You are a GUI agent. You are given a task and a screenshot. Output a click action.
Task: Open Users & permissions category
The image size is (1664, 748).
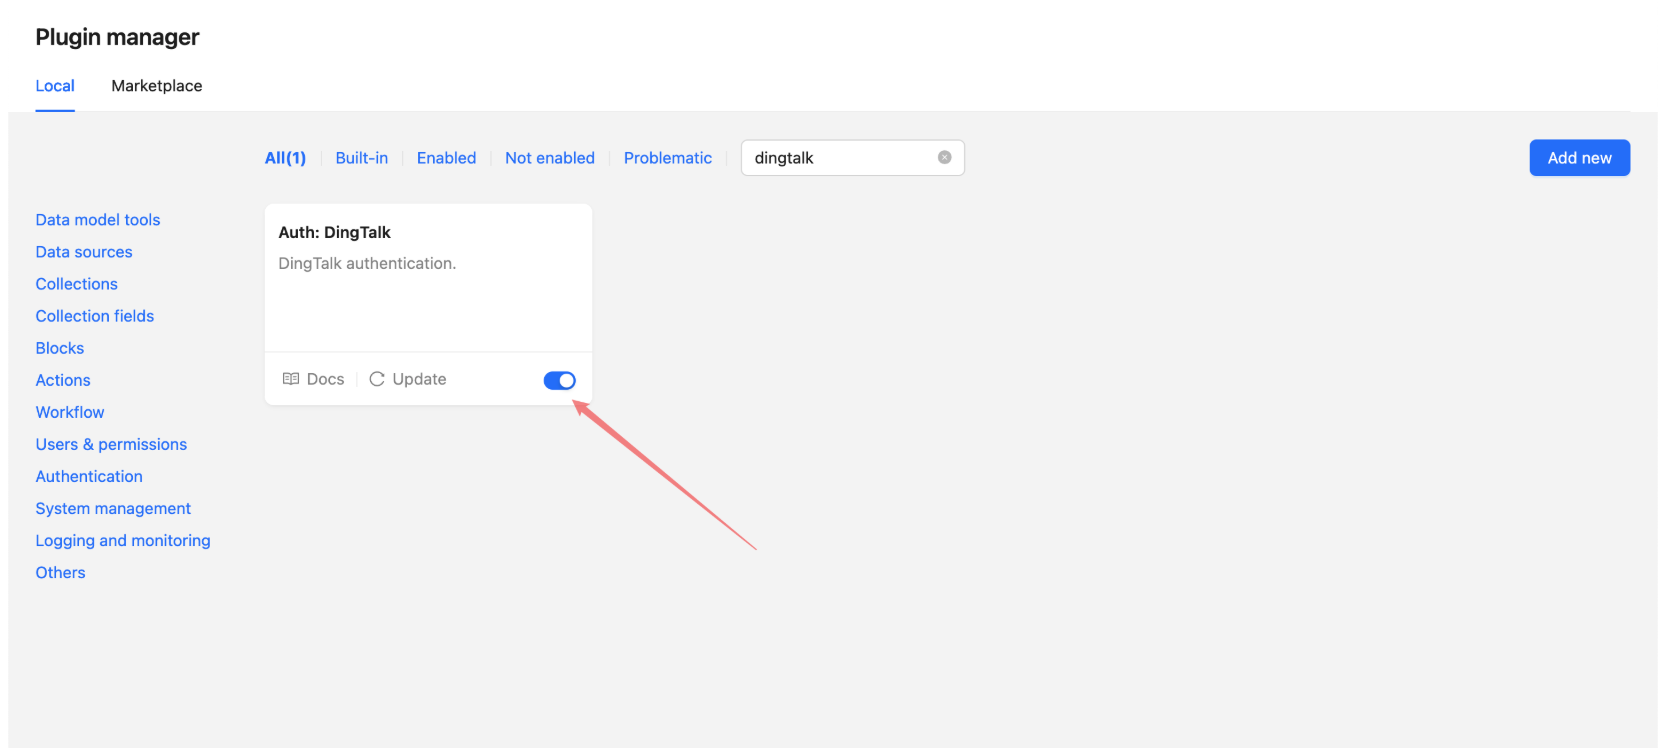(x=111, y=444)
